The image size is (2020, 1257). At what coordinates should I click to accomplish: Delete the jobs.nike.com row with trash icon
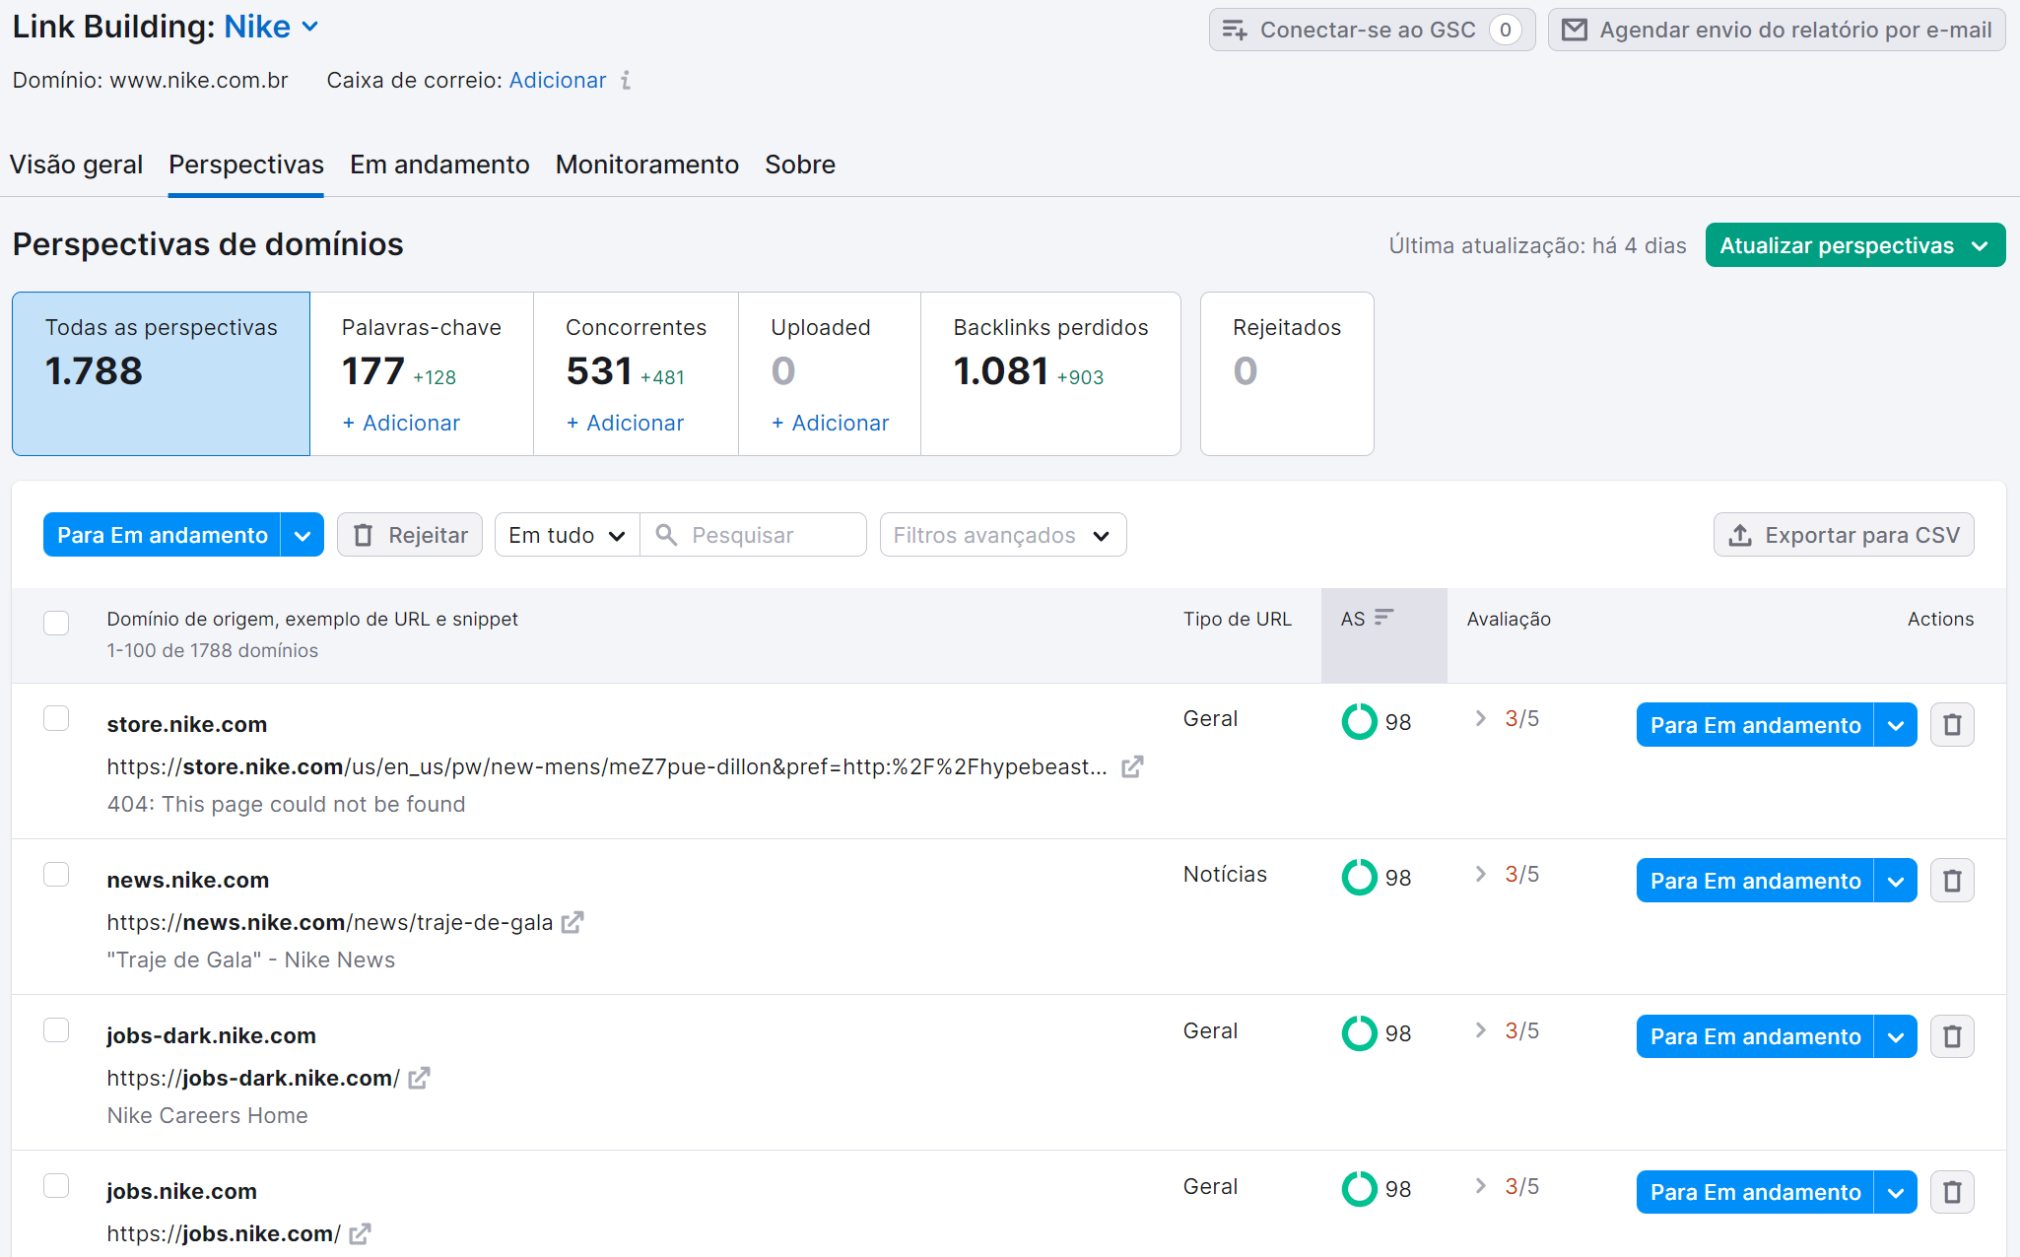point(1951,1192)
